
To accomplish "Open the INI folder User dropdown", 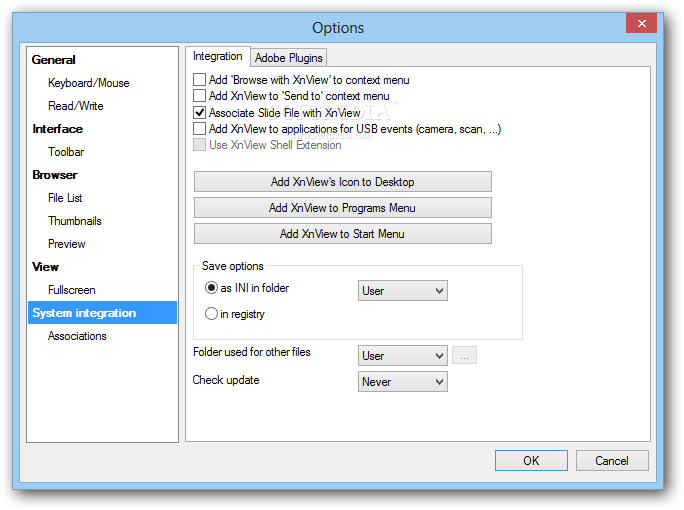I will point(403,291).
